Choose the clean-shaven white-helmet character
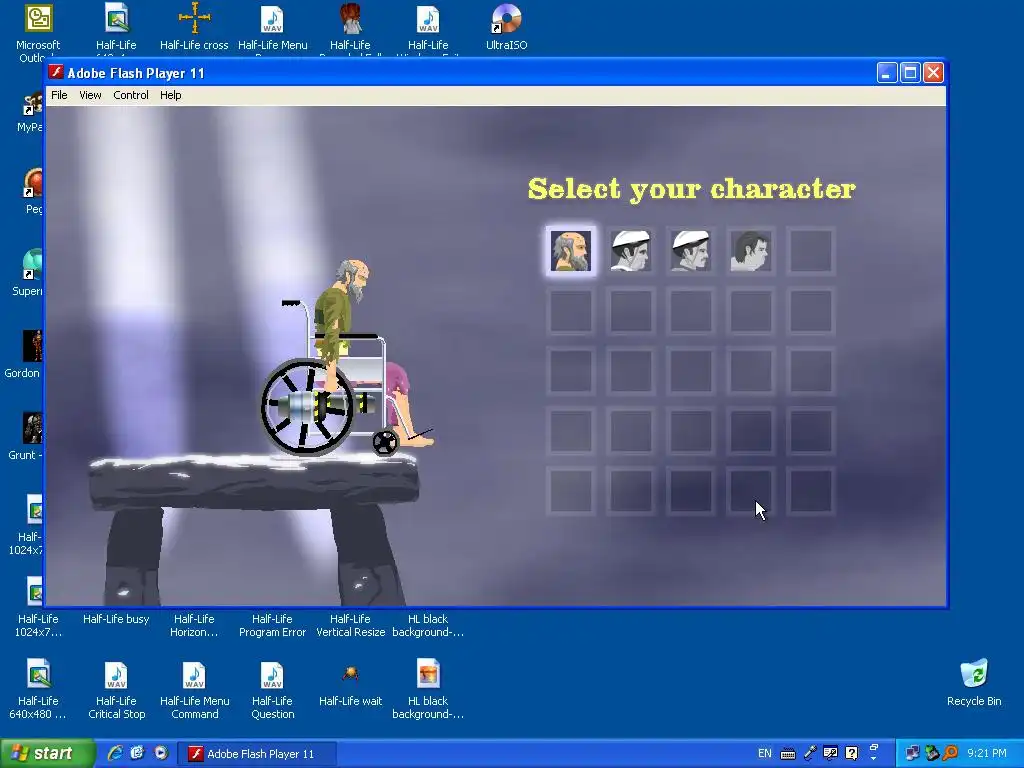This screenshot has width=1024, height=768. pos(631,251)
